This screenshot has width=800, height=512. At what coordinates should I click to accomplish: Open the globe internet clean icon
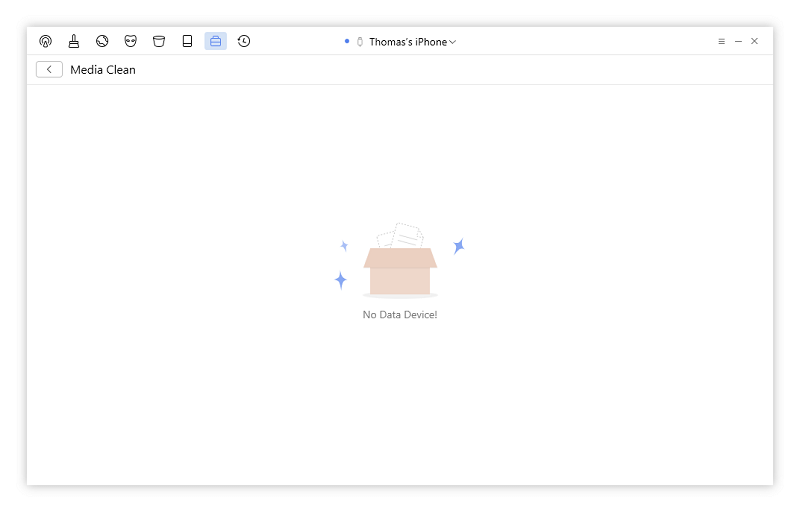[102, 41]
